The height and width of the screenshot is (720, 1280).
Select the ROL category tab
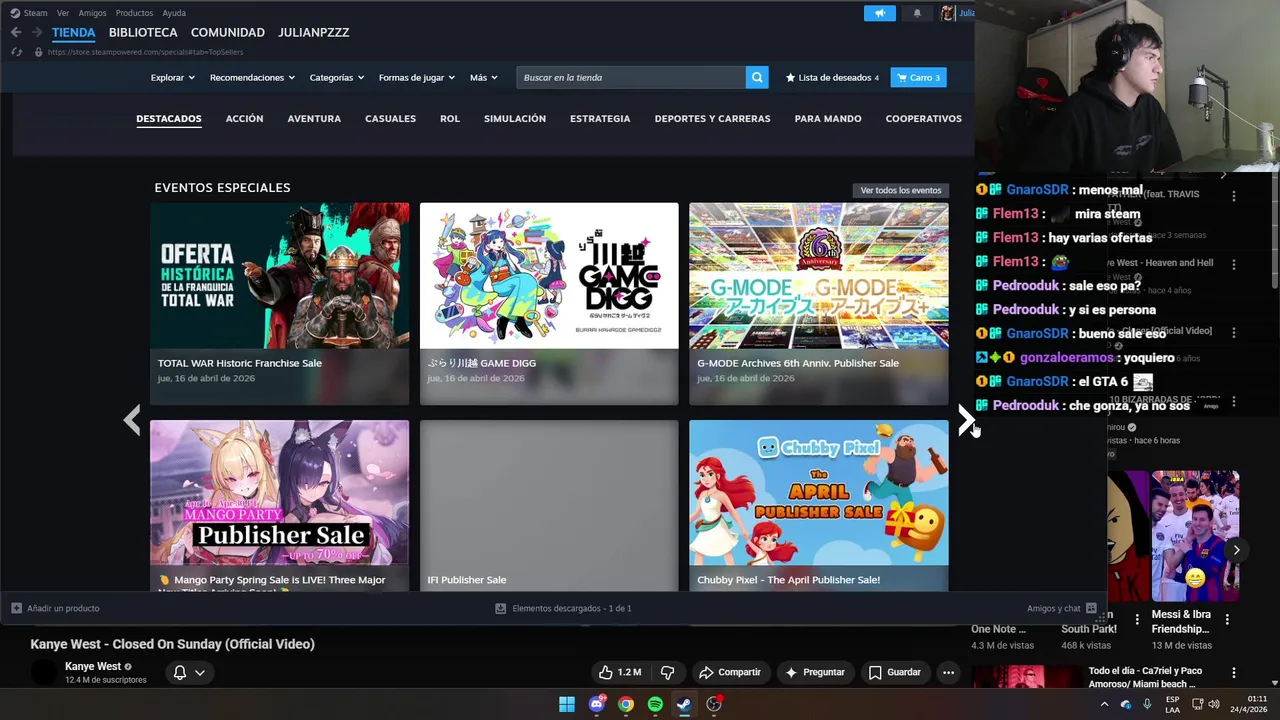[x=450, y=118]
